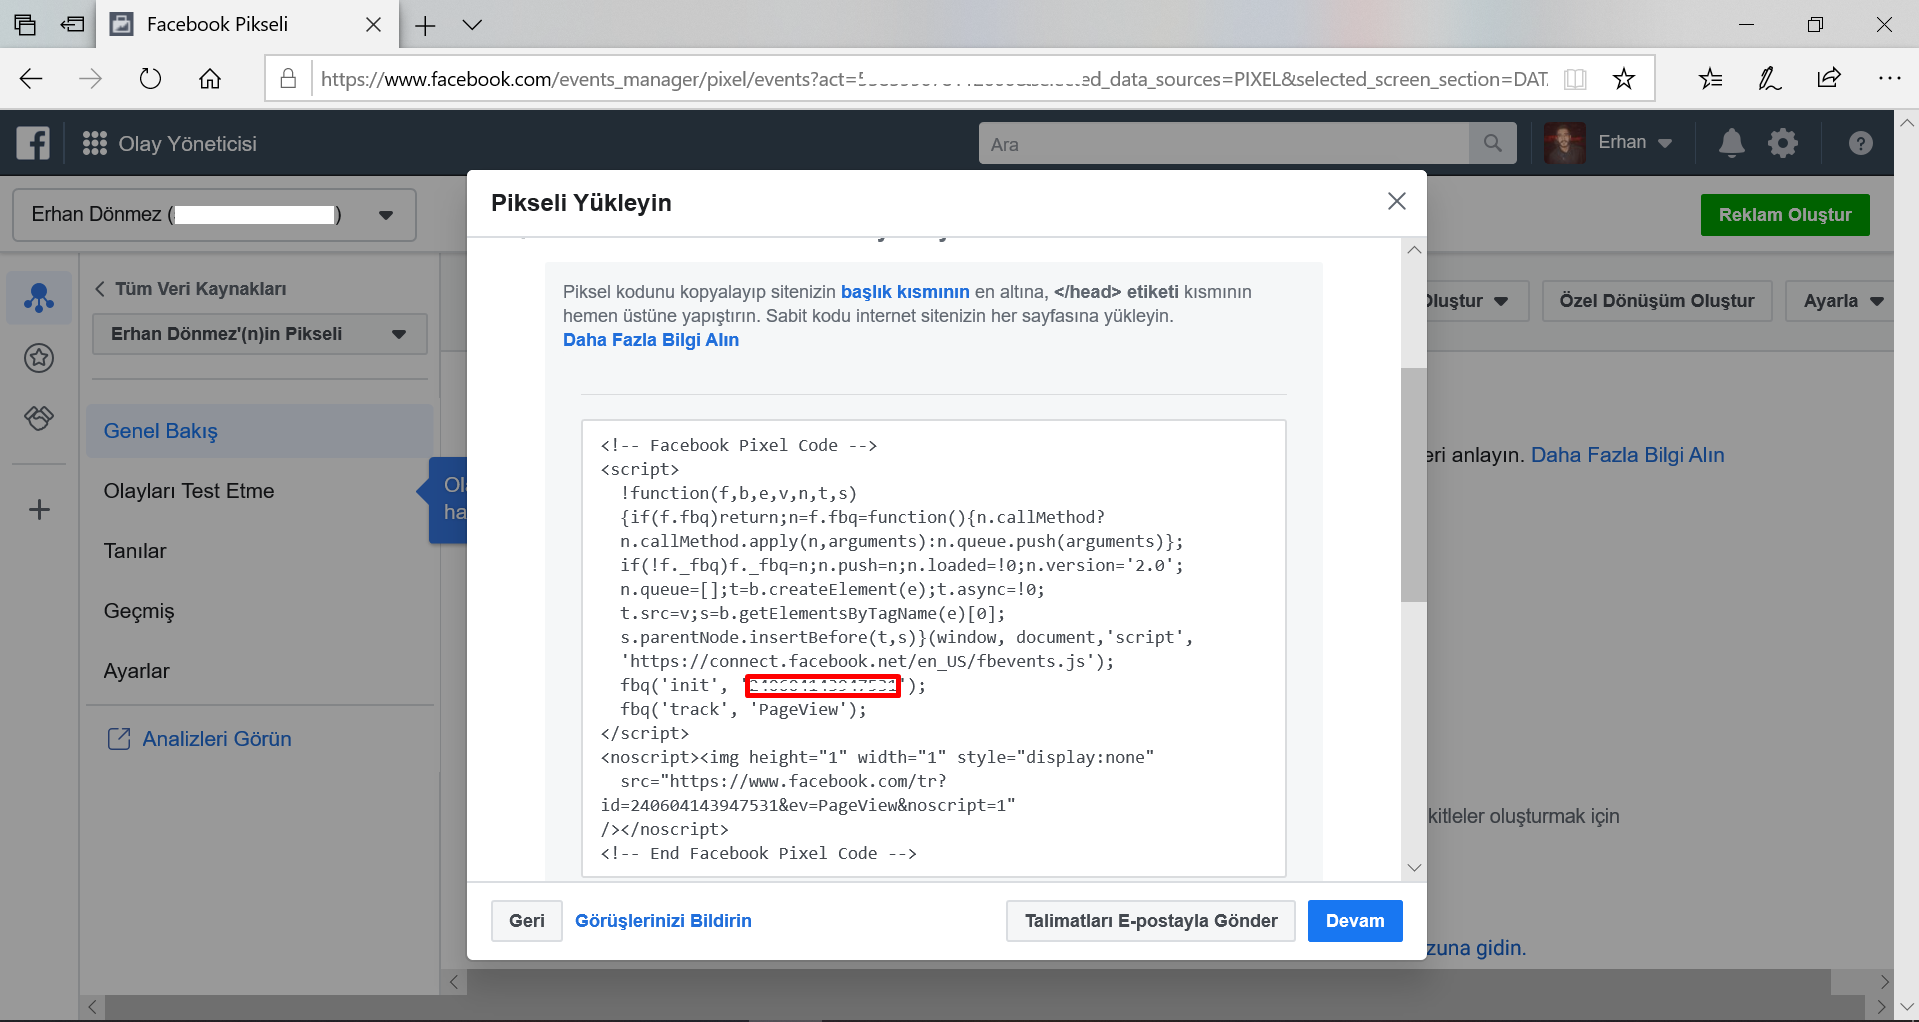The image size is (1919, 1022).
Task: Close the Pikseli Yükleyin dialog
Action: tap(1397, 201)
